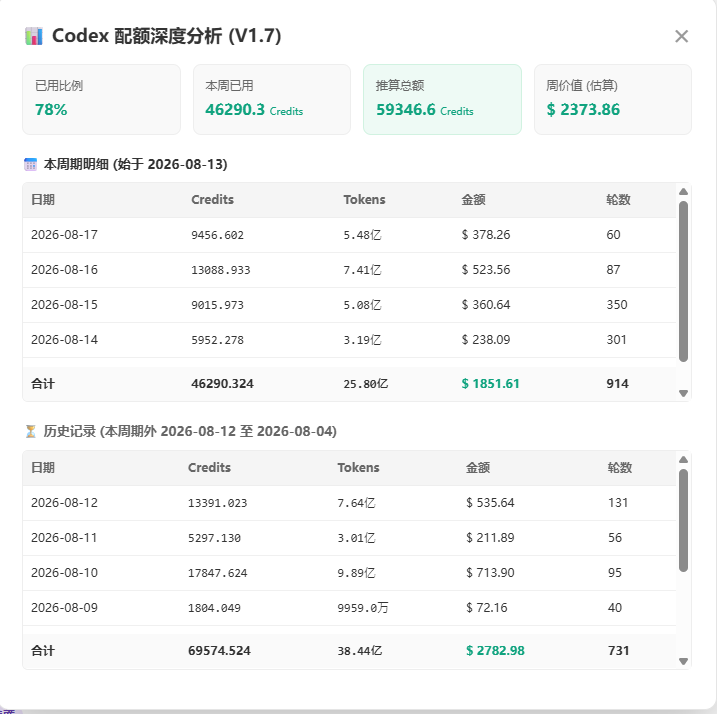Select the 已用比例 78% card

click(102, 99)
